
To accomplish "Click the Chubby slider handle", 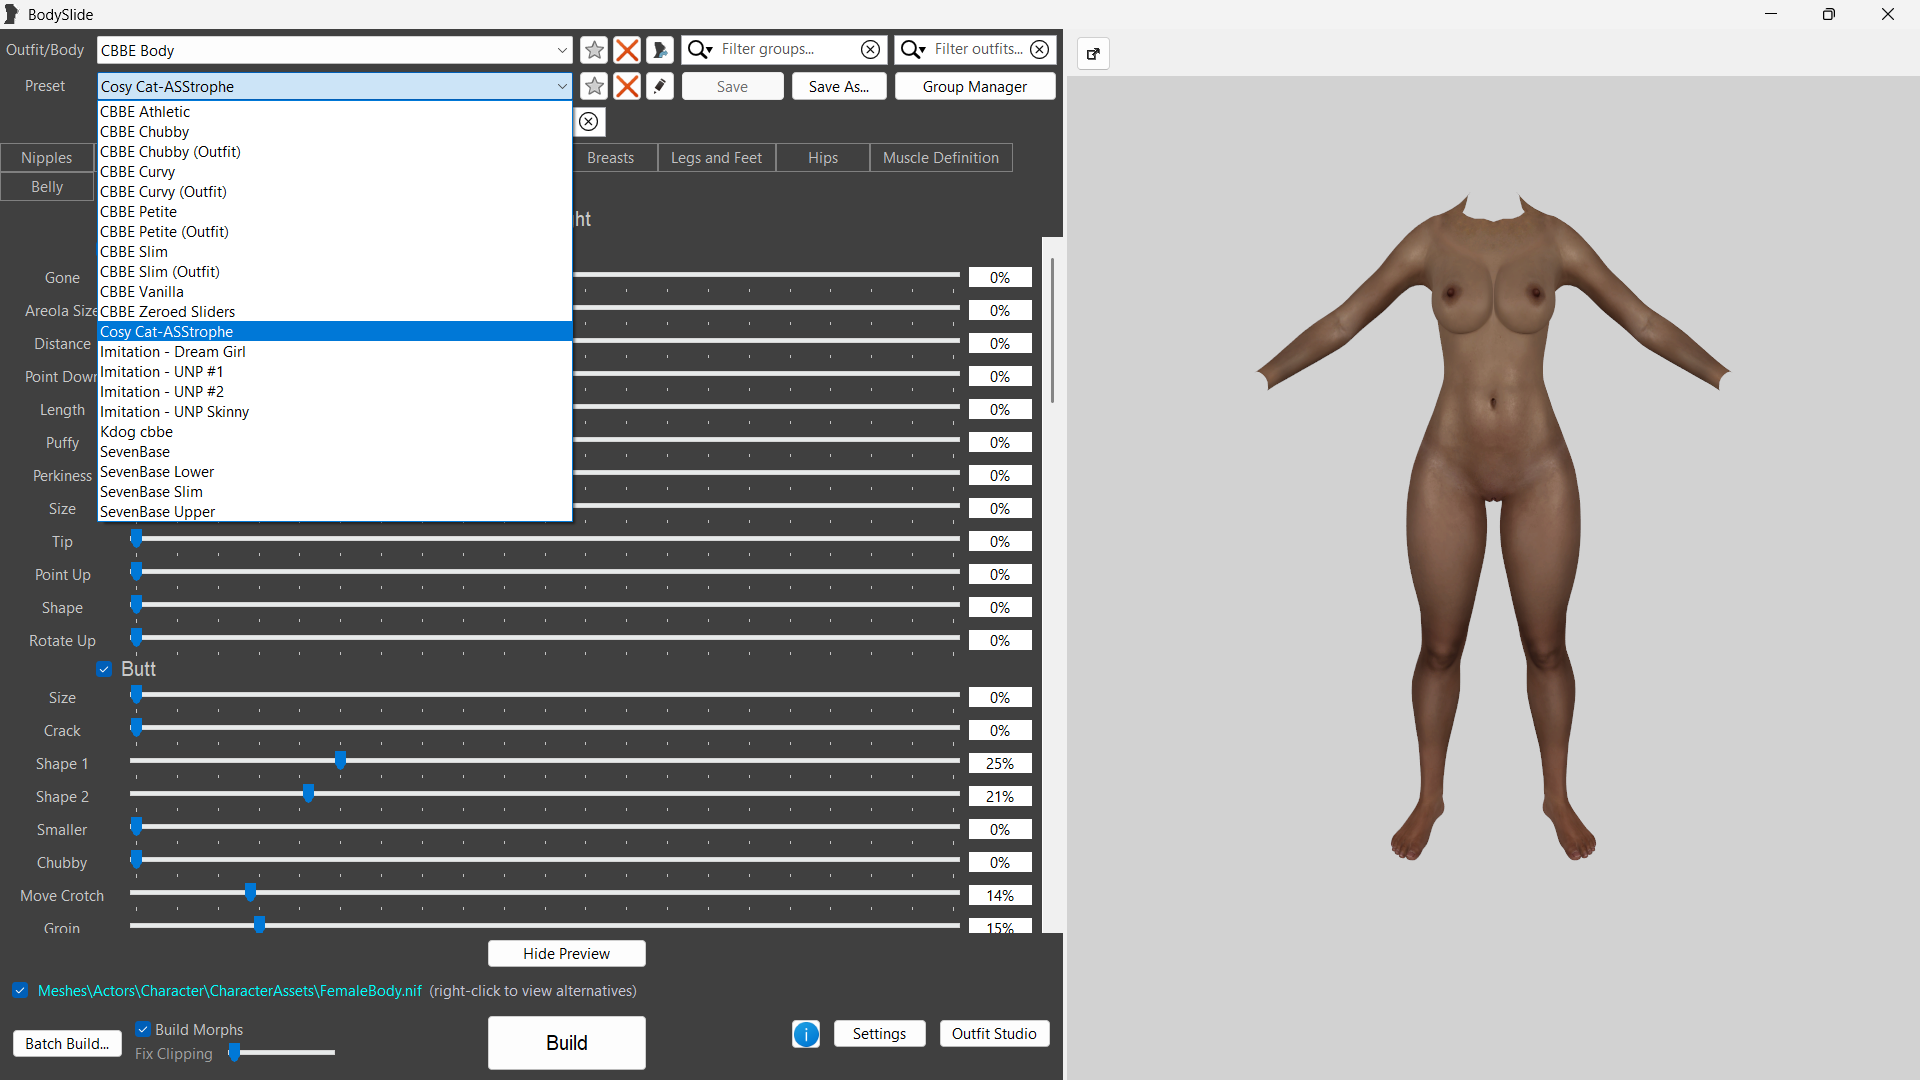I will click(136, 860).
